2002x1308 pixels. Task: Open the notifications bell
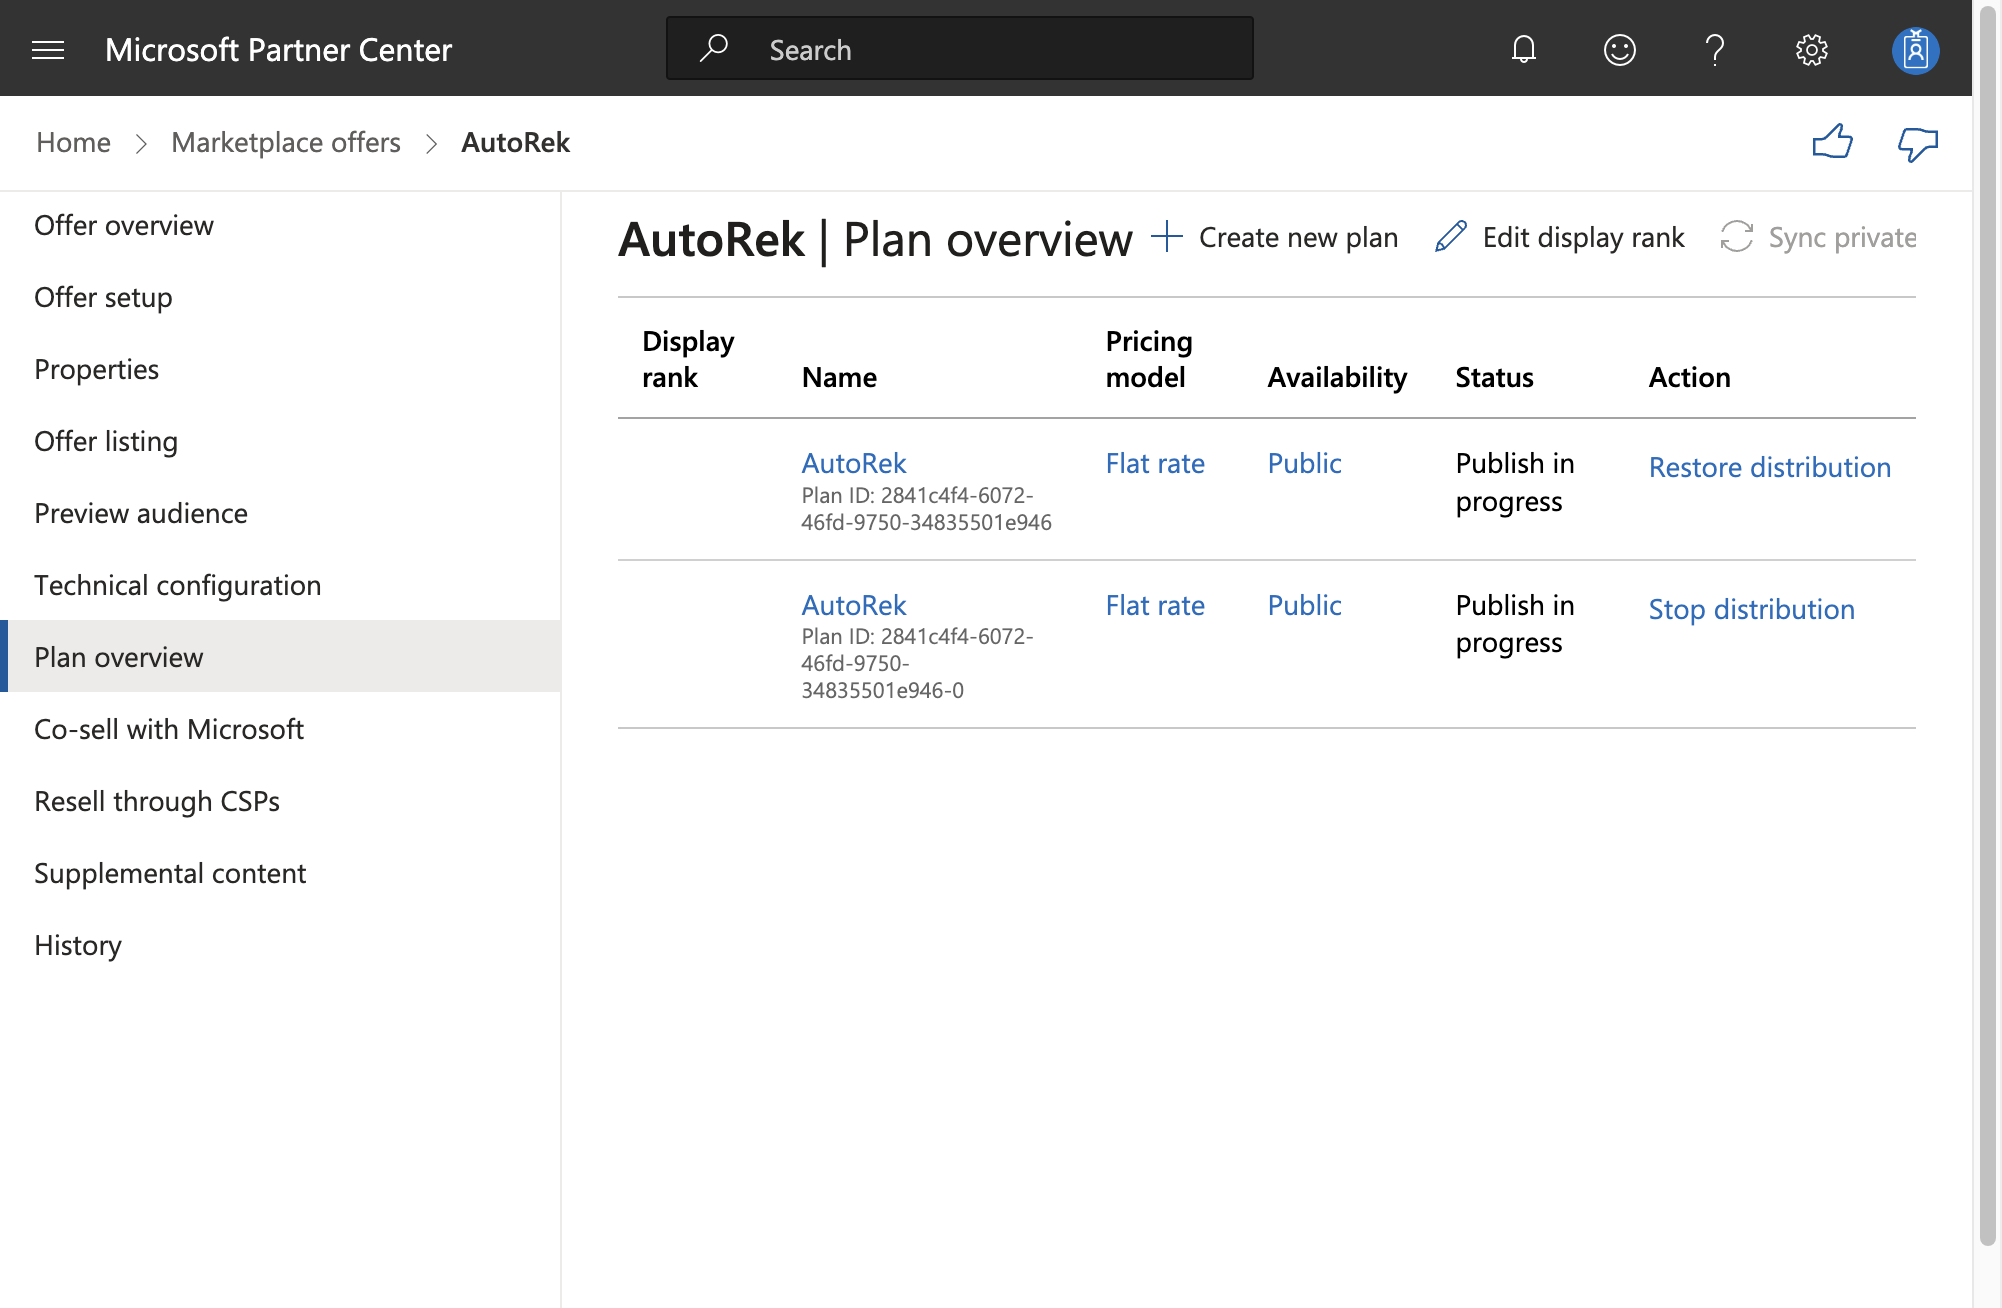coord(1523,49)
